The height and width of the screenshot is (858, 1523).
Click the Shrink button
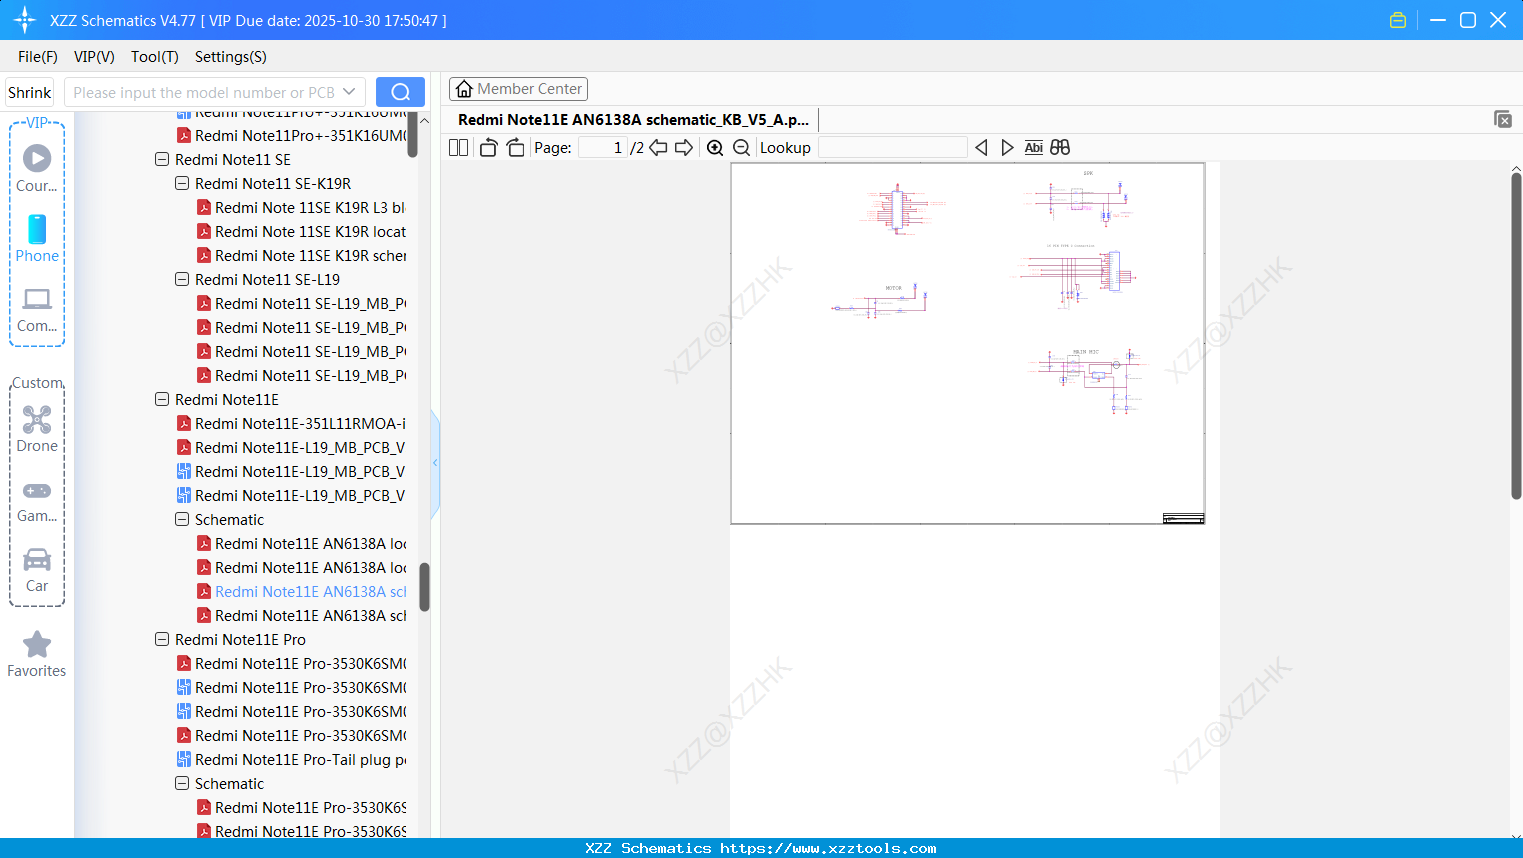tap(29, 91)
